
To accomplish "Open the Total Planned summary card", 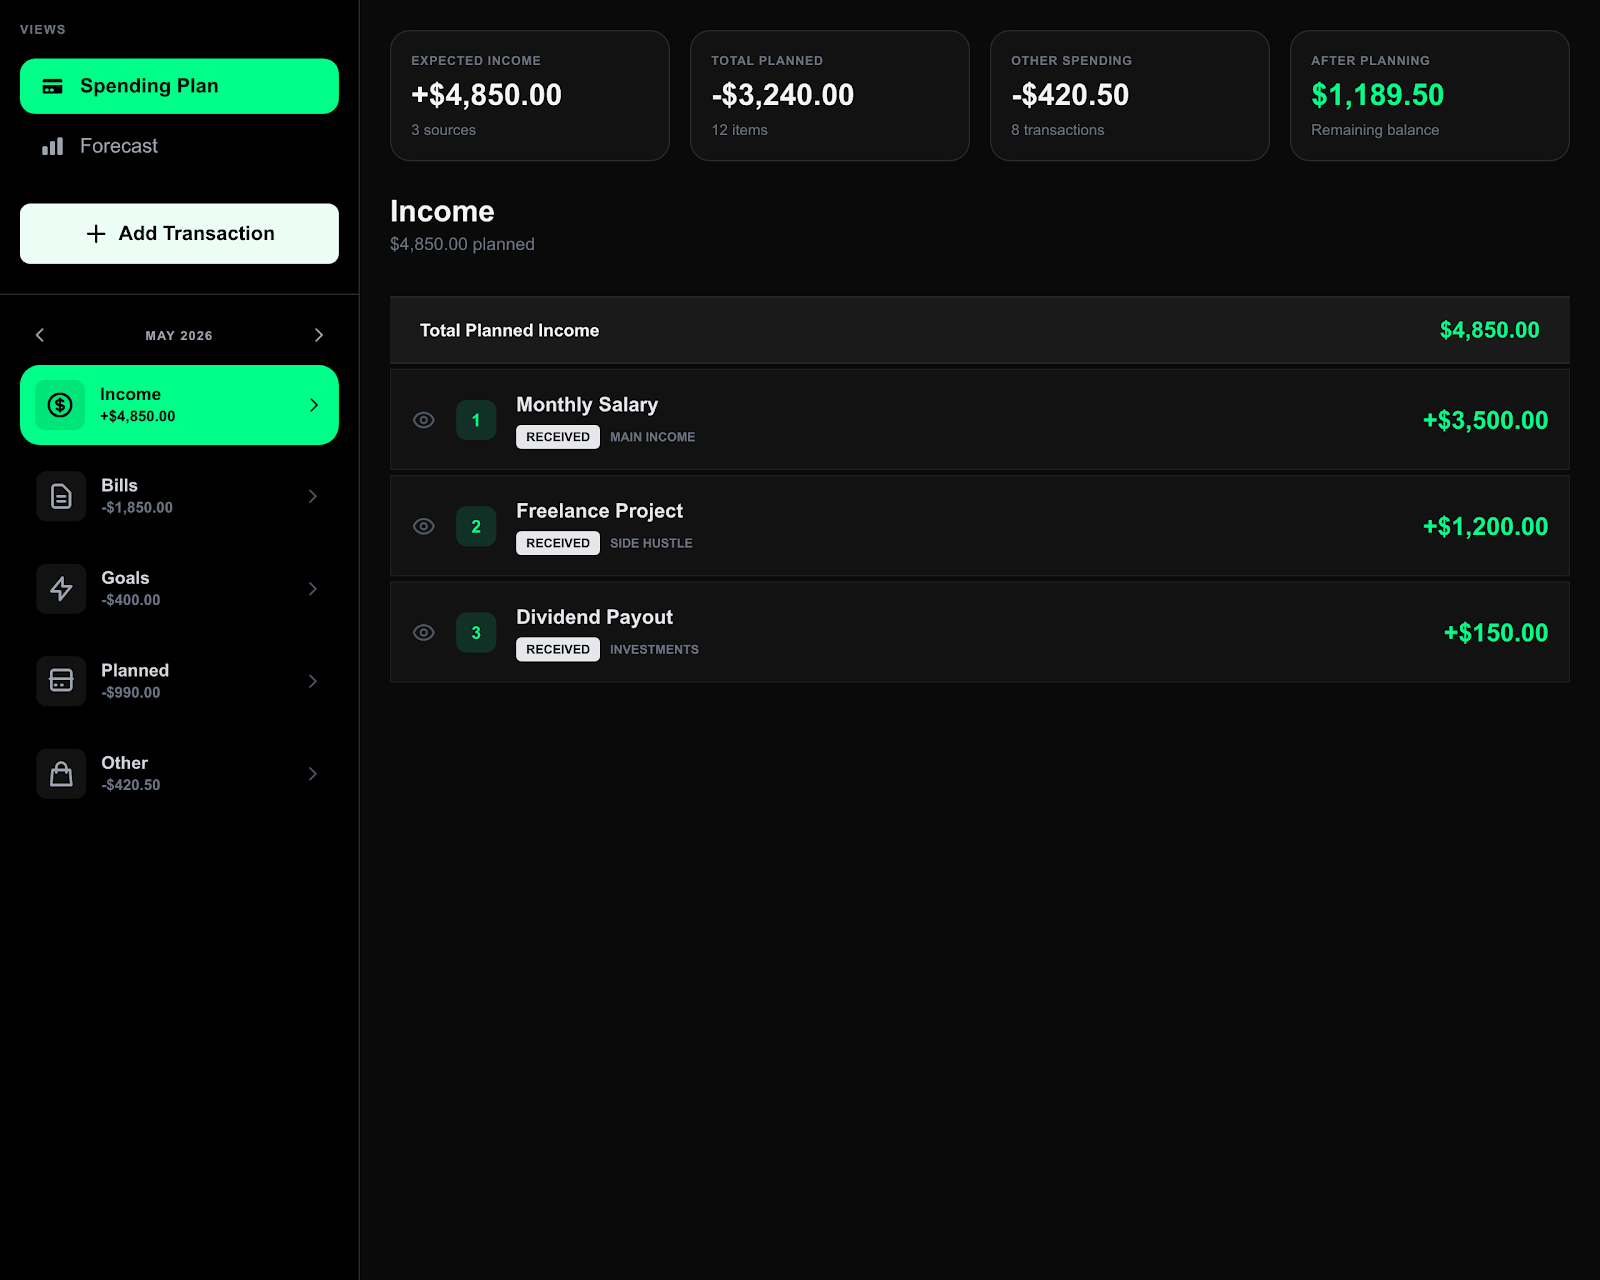I will pos(830,95).
